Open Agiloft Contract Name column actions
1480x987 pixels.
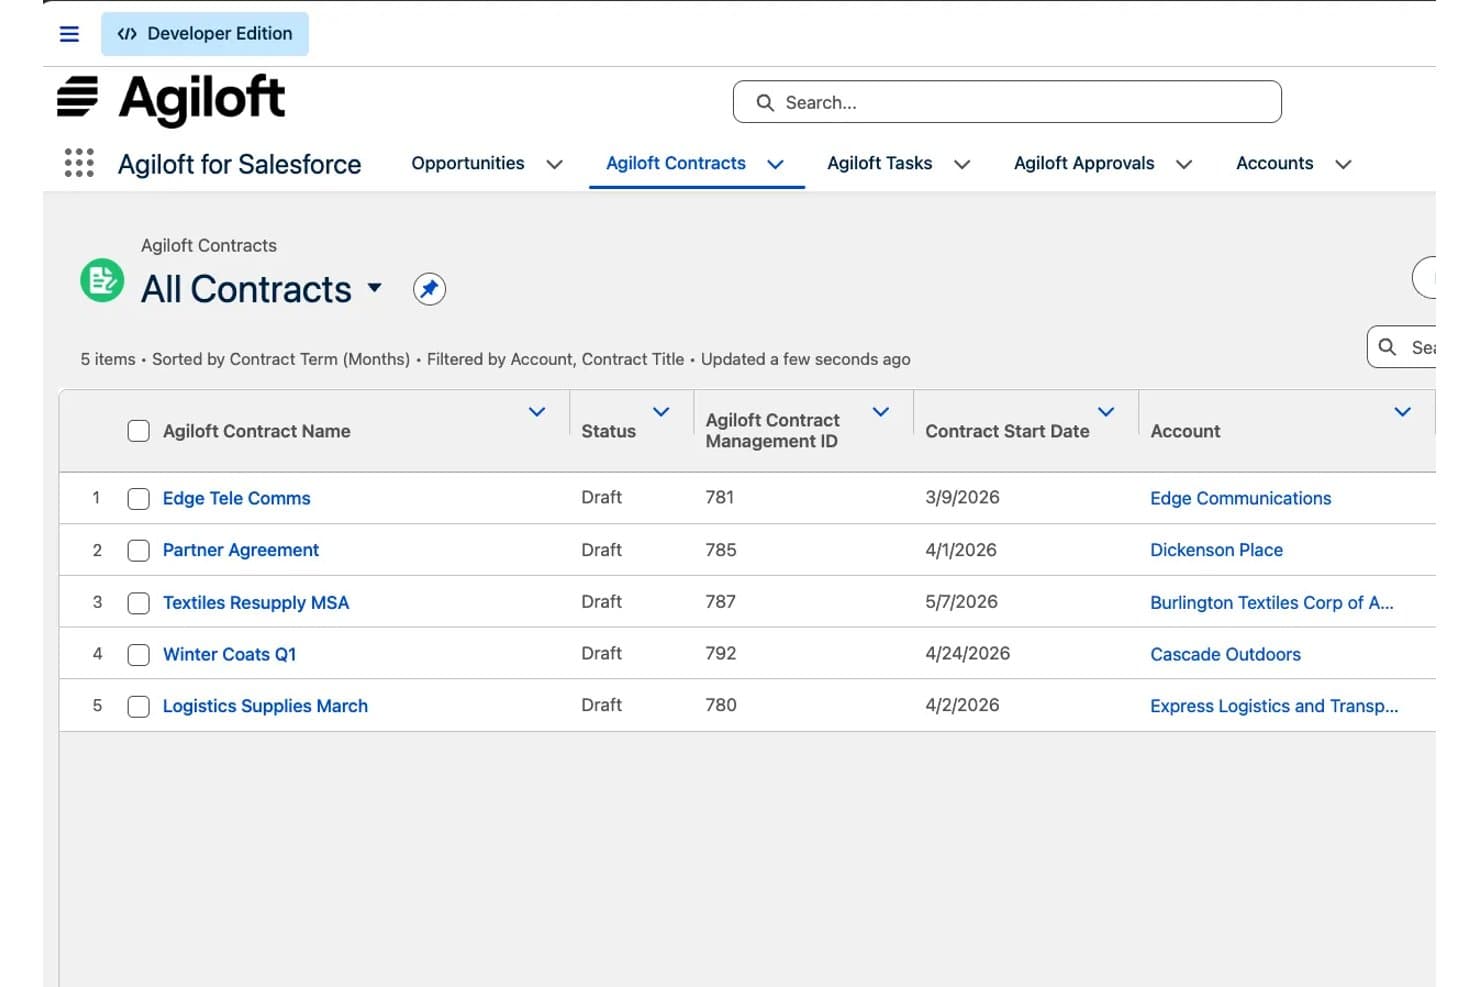pos(537,412)
